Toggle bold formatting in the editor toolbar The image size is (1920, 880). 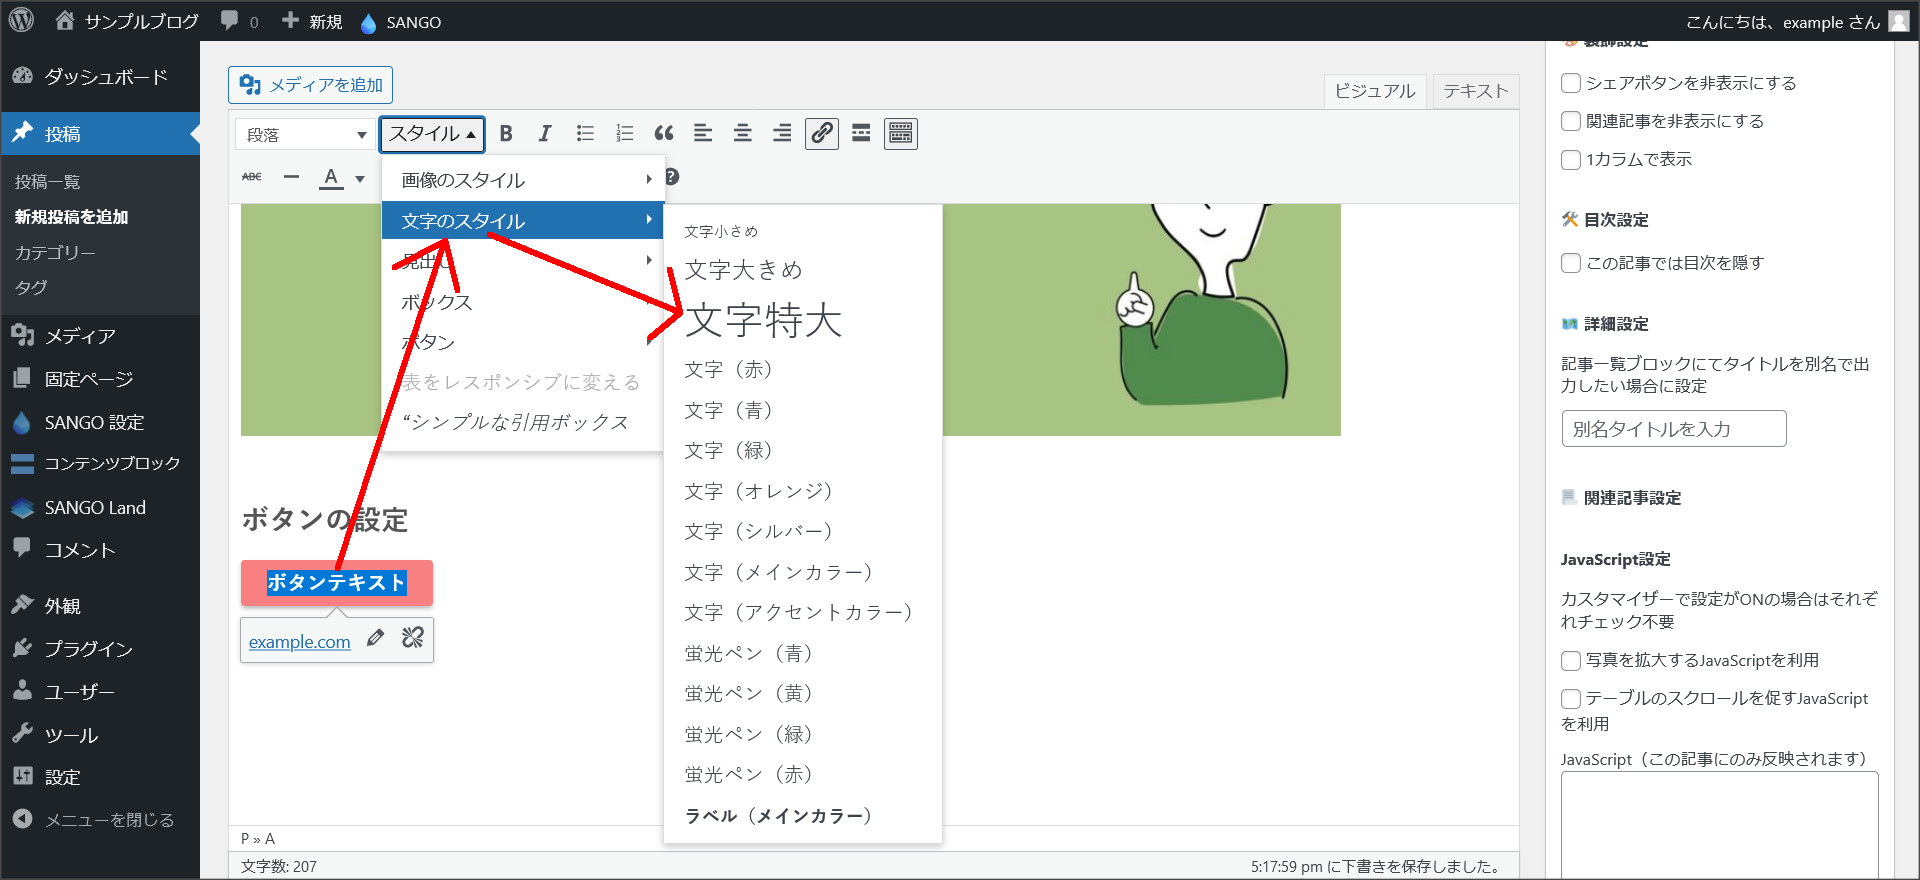coord(506,134)
